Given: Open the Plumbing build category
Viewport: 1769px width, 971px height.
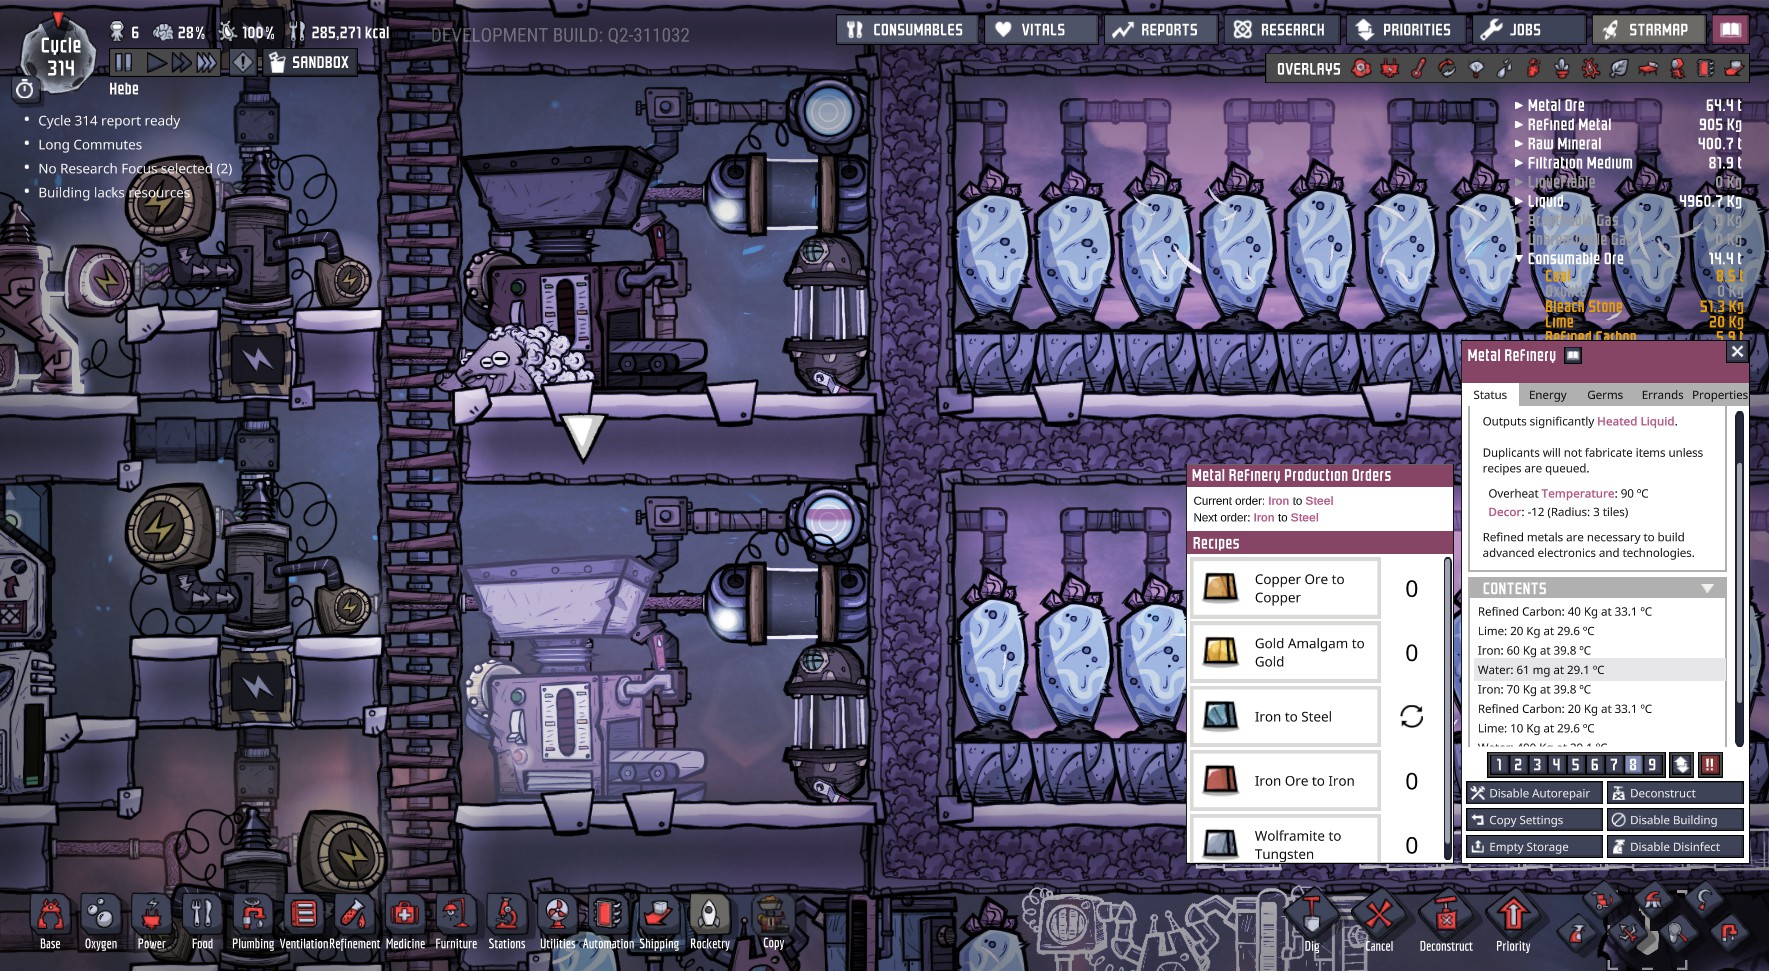Looking at the screenshot, I should point(252,922).
